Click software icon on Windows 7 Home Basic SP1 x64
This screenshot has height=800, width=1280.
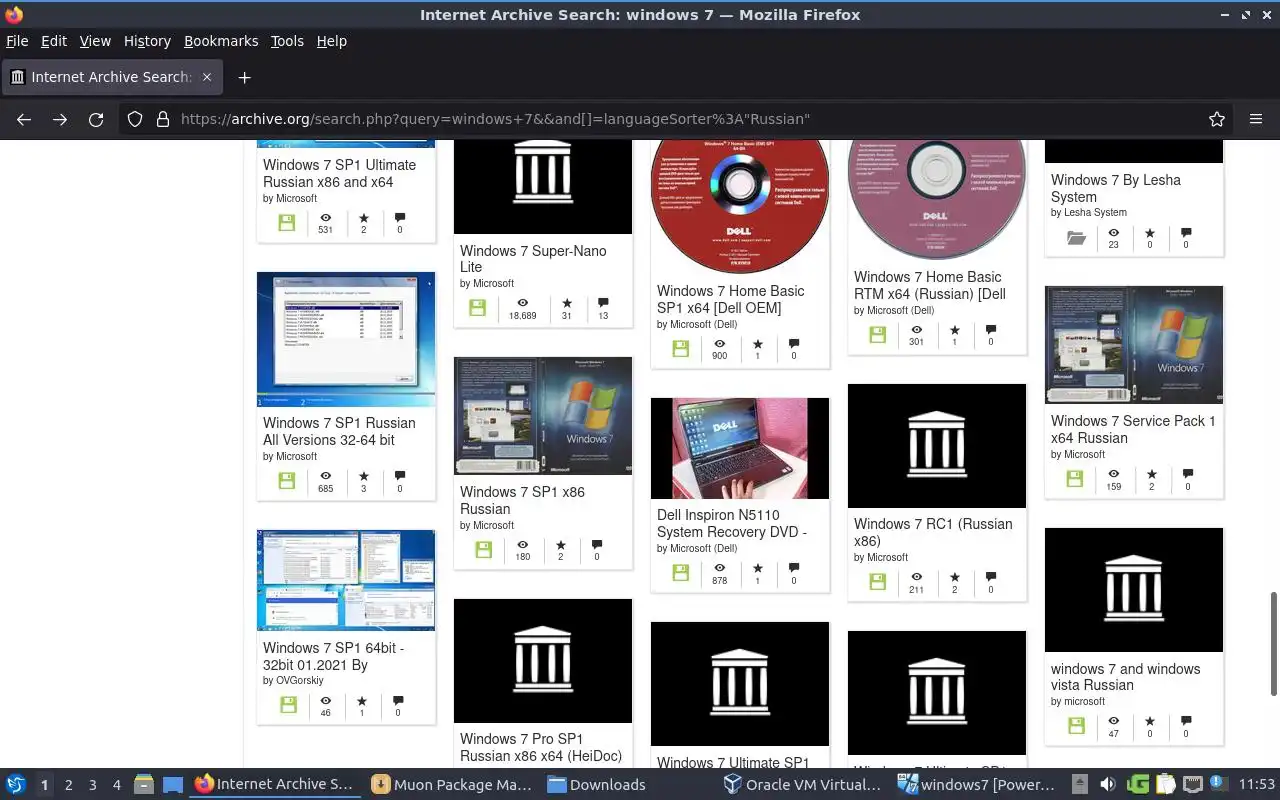[681, 349]
